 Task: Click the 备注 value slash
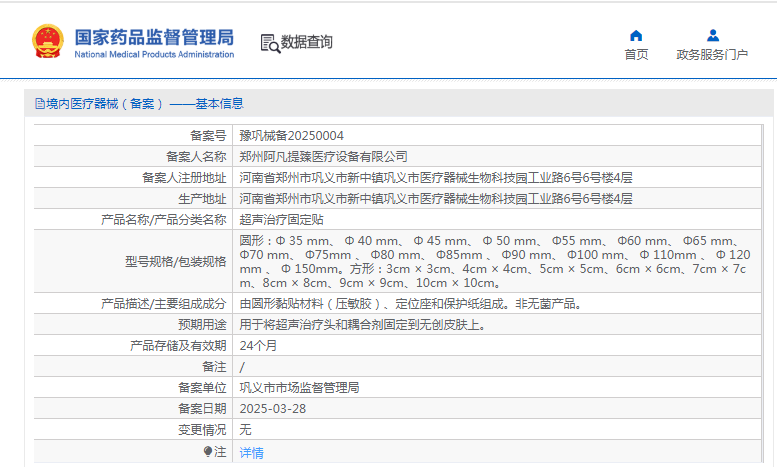242,367
